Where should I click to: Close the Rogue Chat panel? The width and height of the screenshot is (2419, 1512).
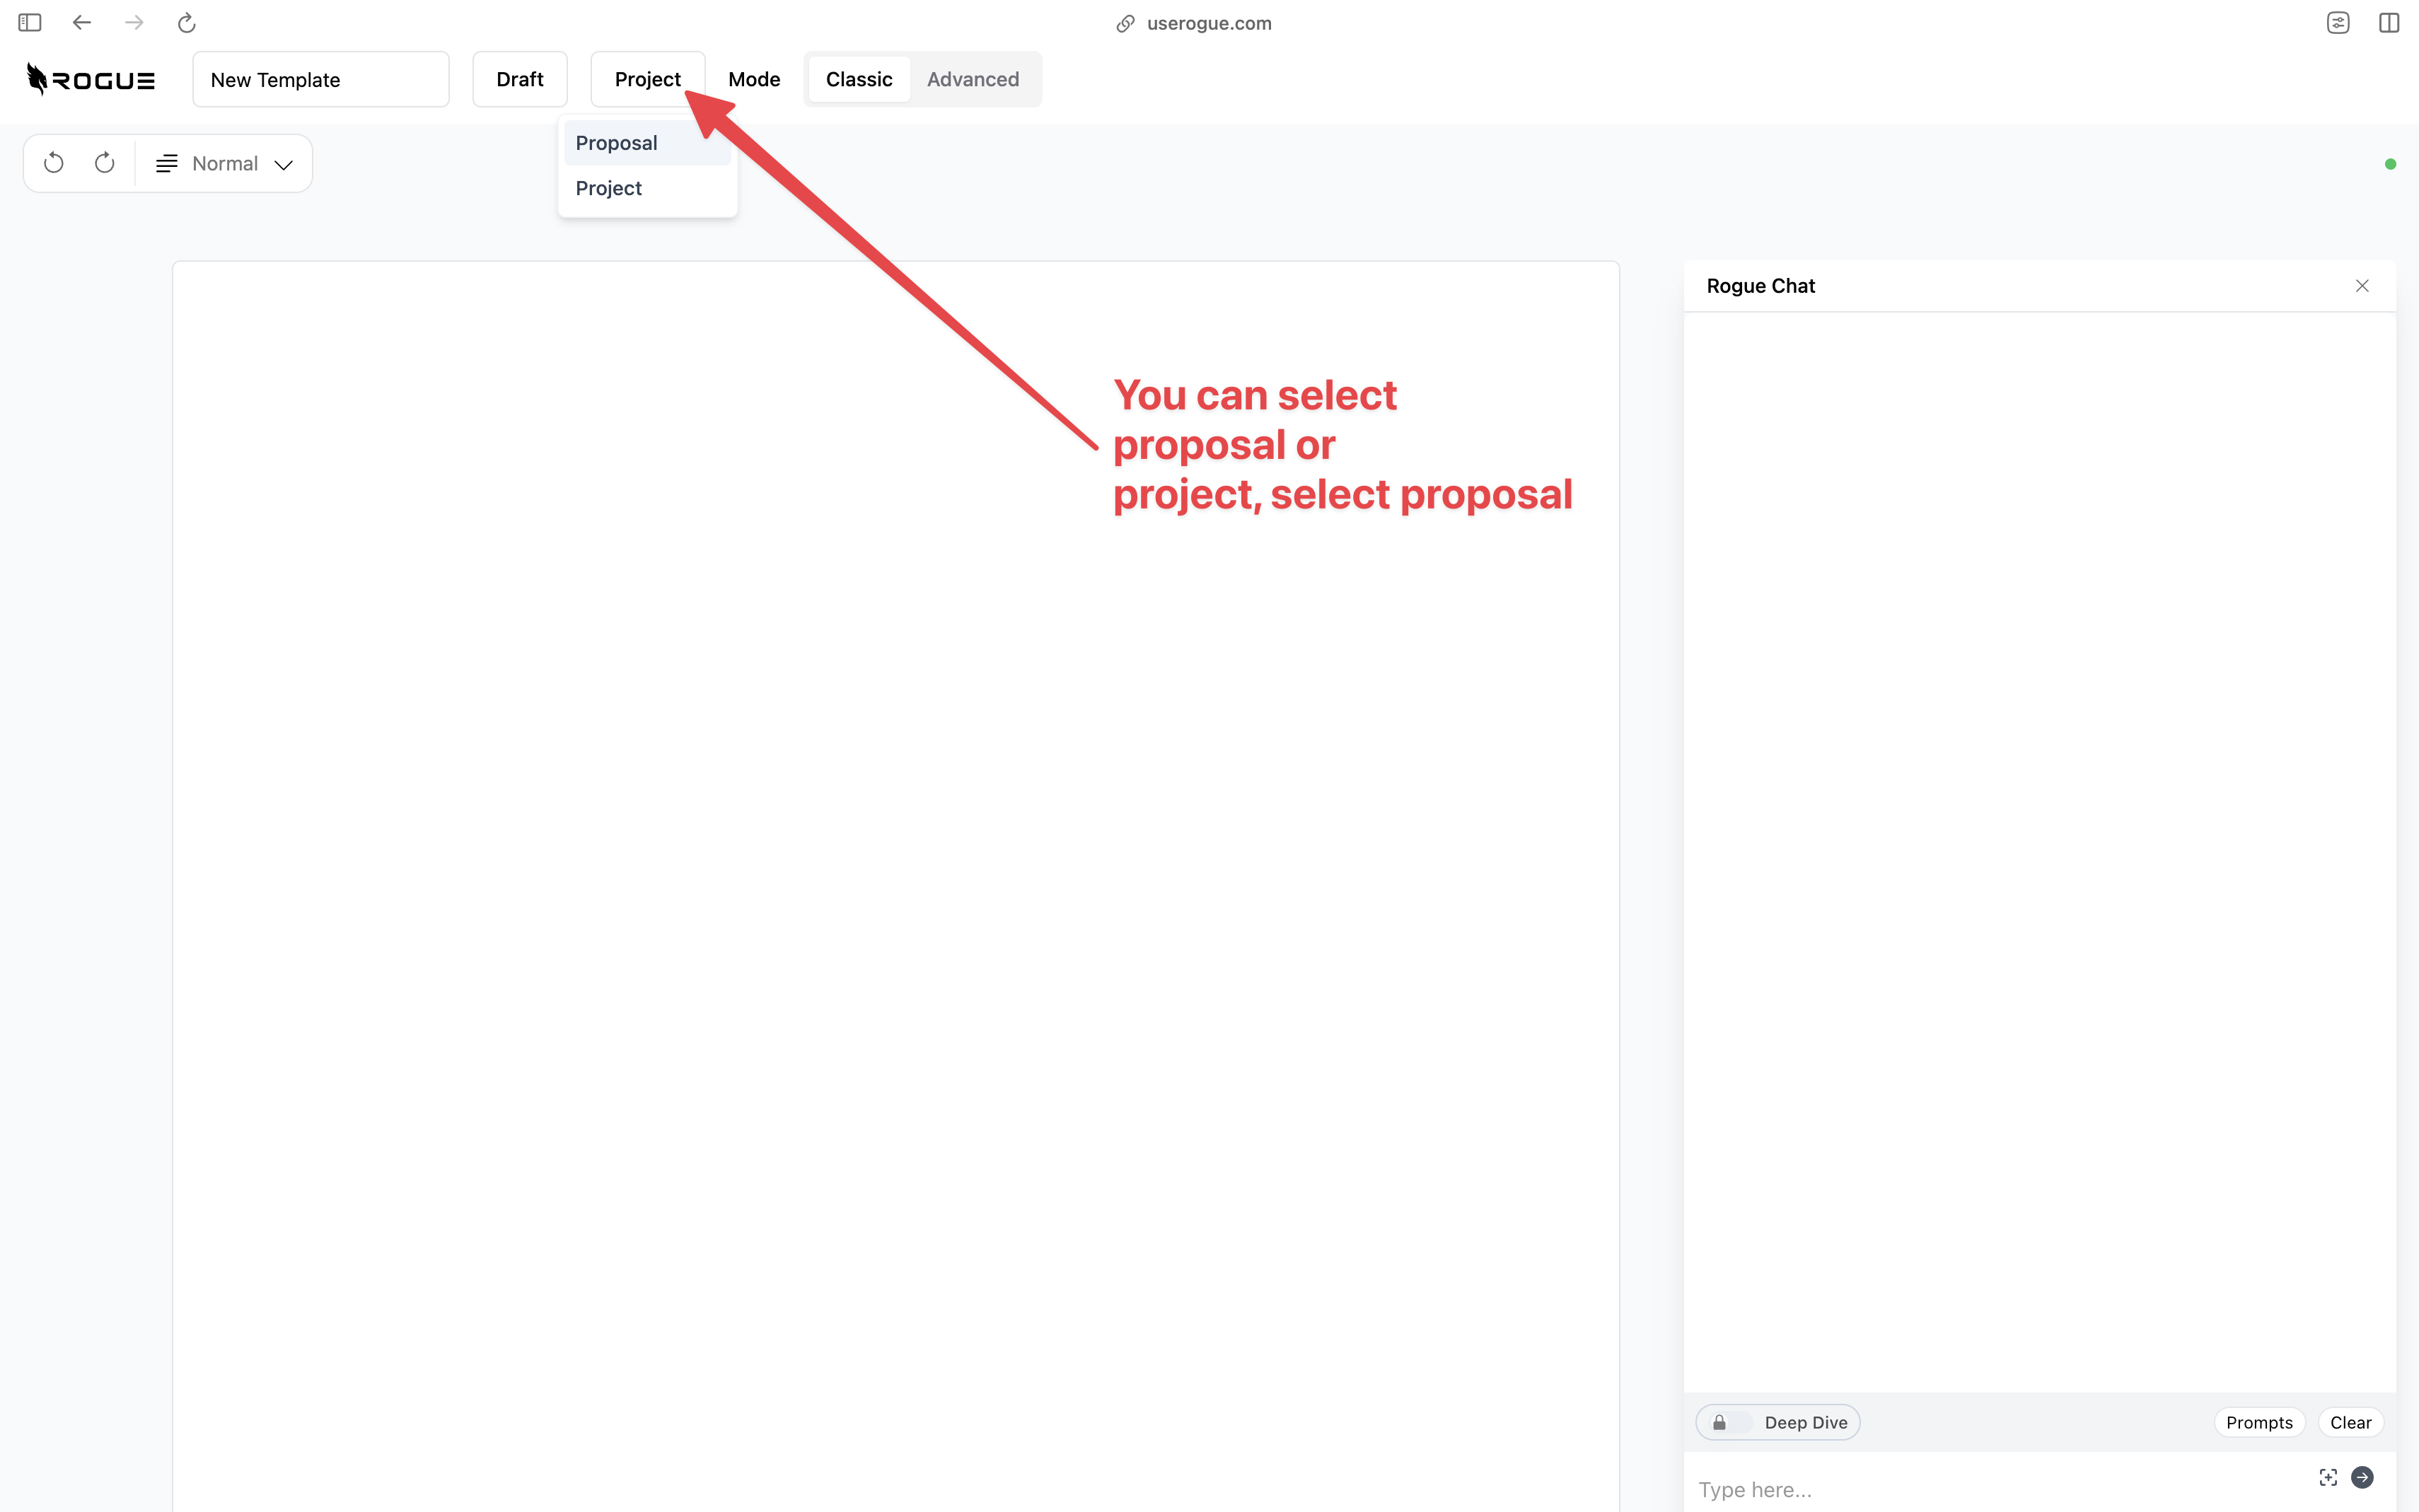(2362, 286)
